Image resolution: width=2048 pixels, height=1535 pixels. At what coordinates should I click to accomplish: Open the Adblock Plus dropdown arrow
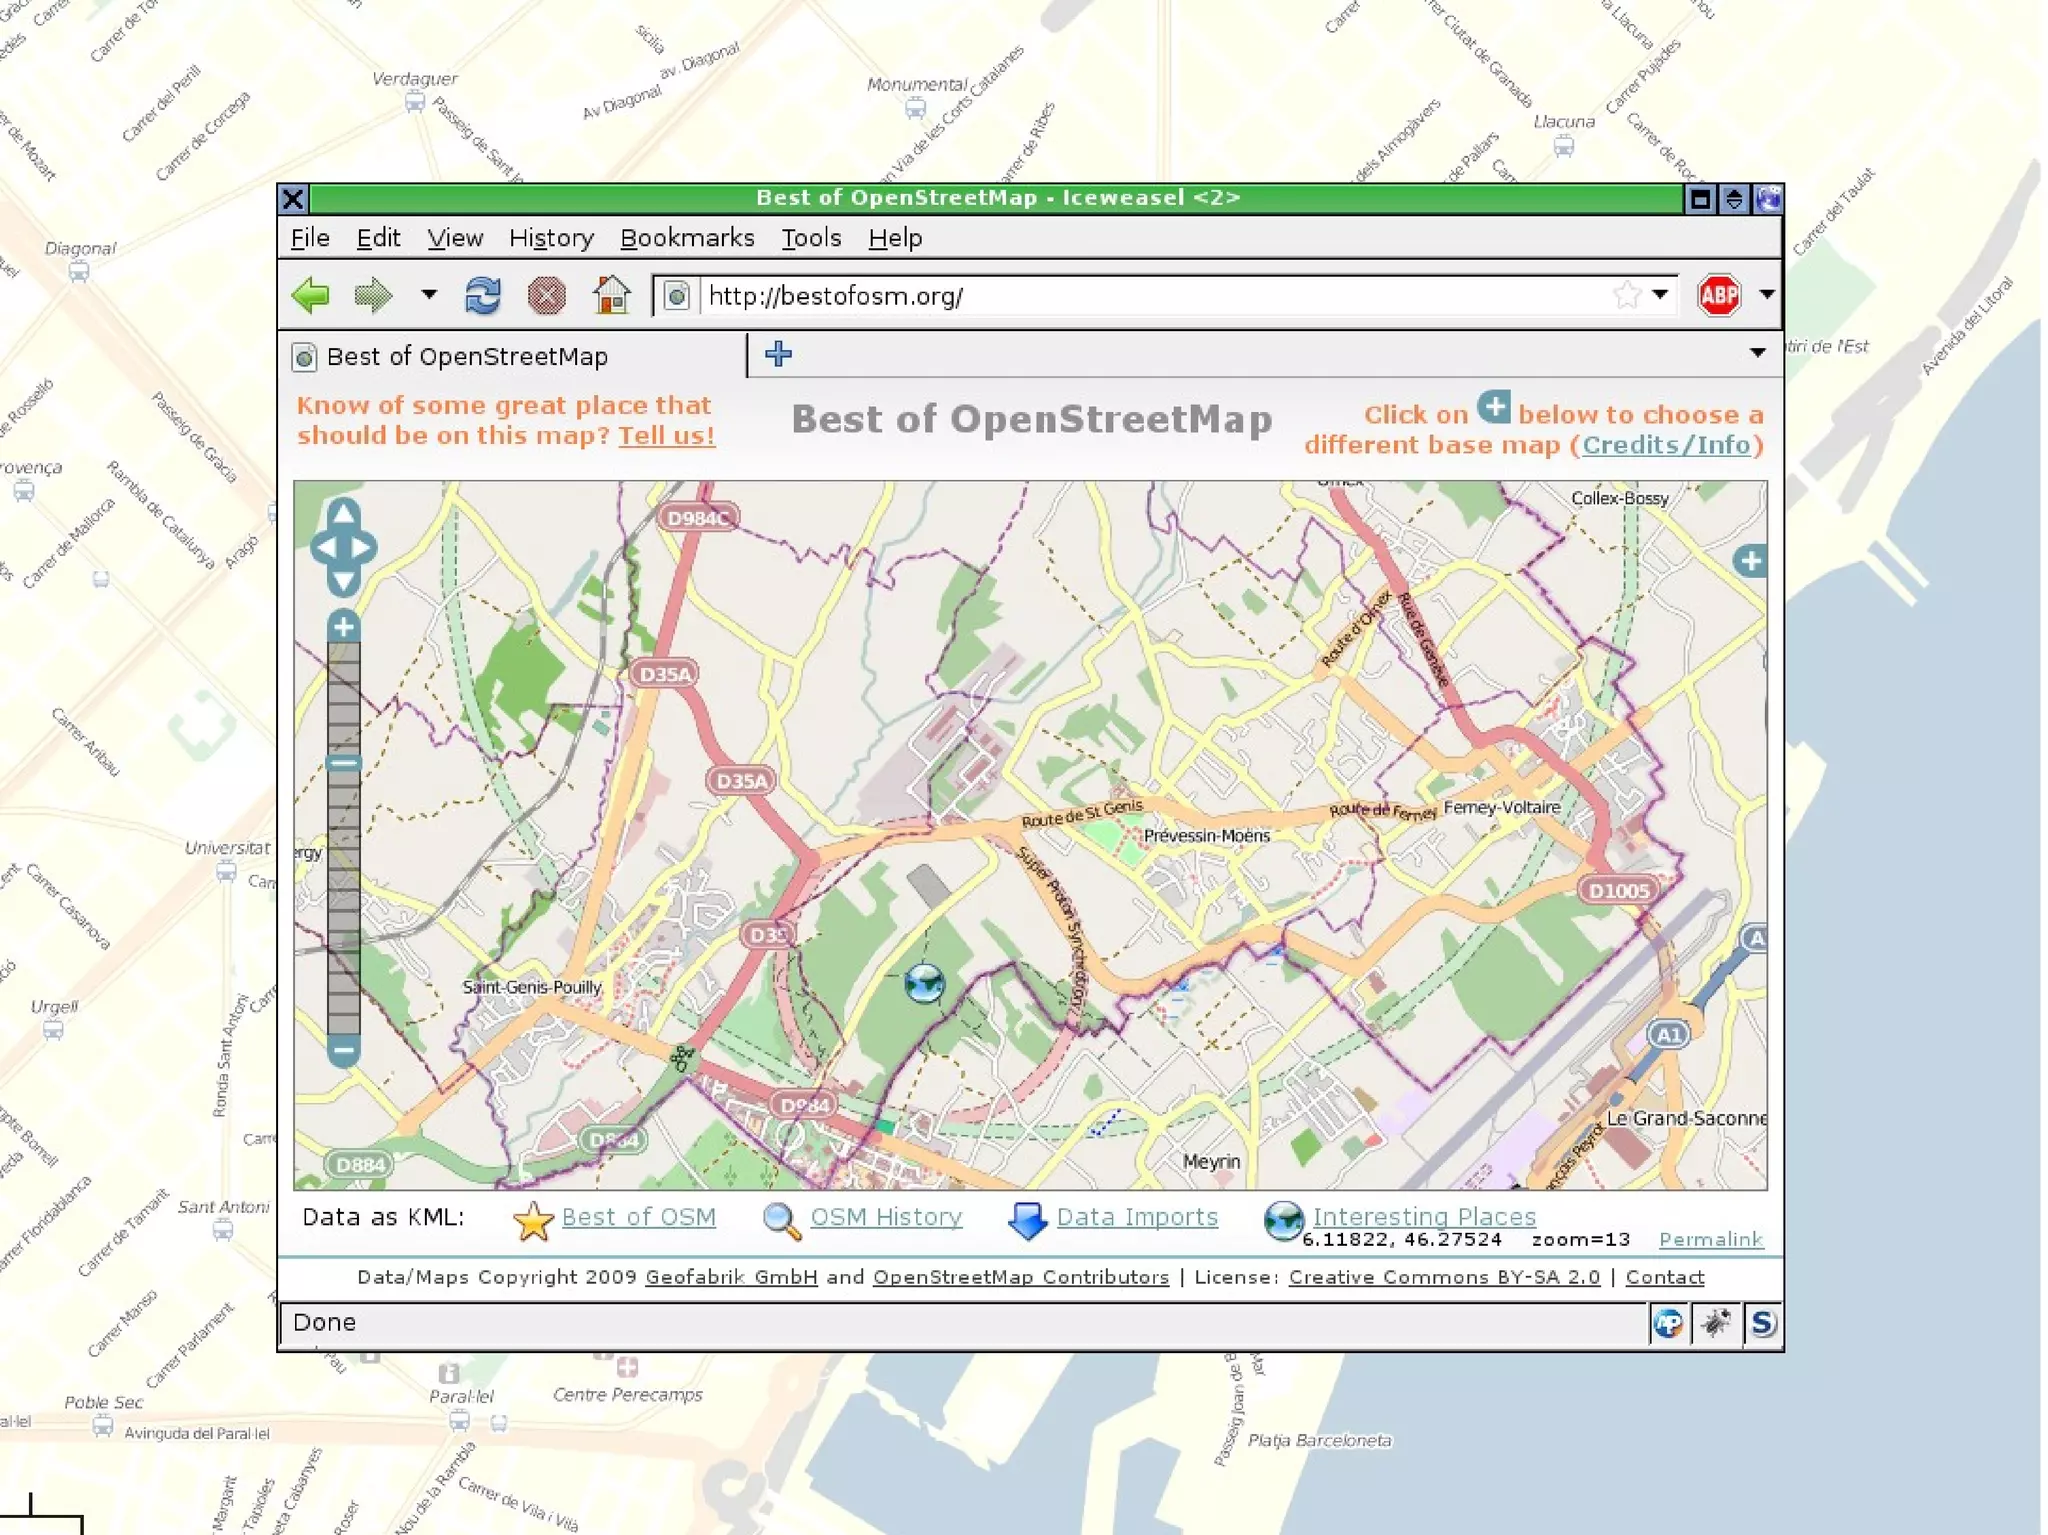click(x=1767, y=295)
